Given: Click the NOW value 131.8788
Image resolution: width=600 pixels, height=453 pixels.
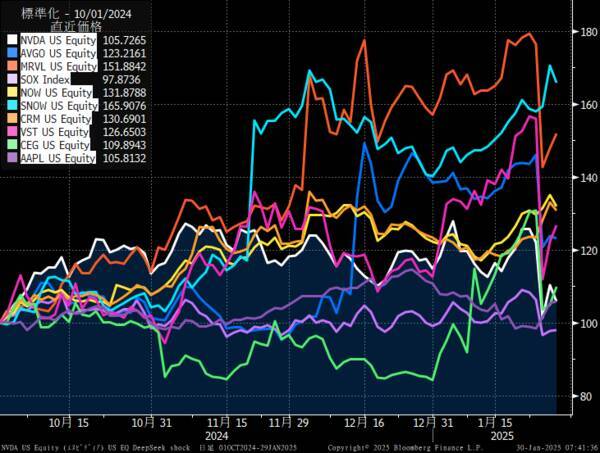Looking at the screenshot, I should click(x=124, y=93).
